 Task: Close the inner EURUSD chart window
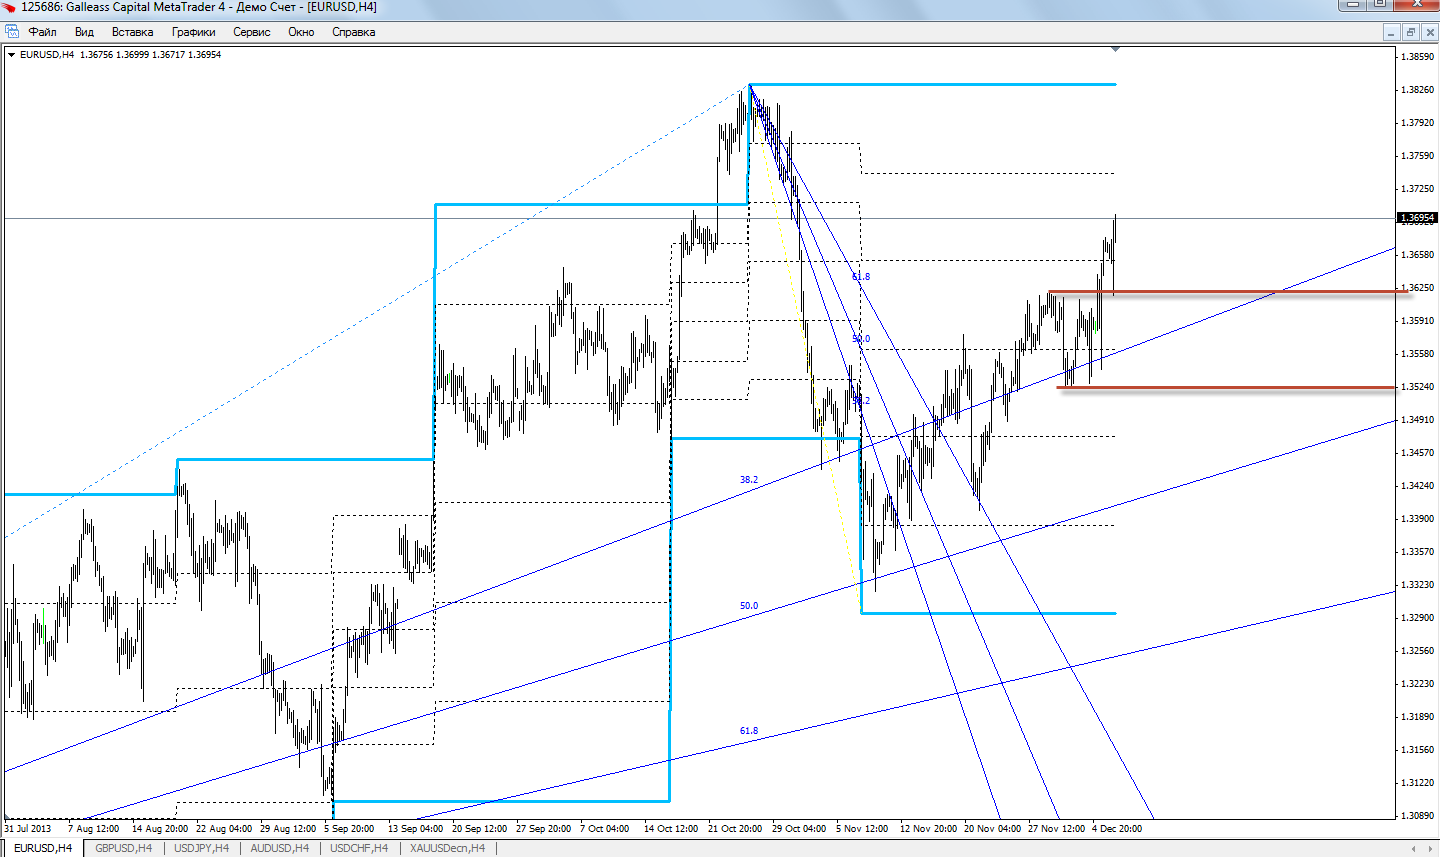[x=1429, y=32]
